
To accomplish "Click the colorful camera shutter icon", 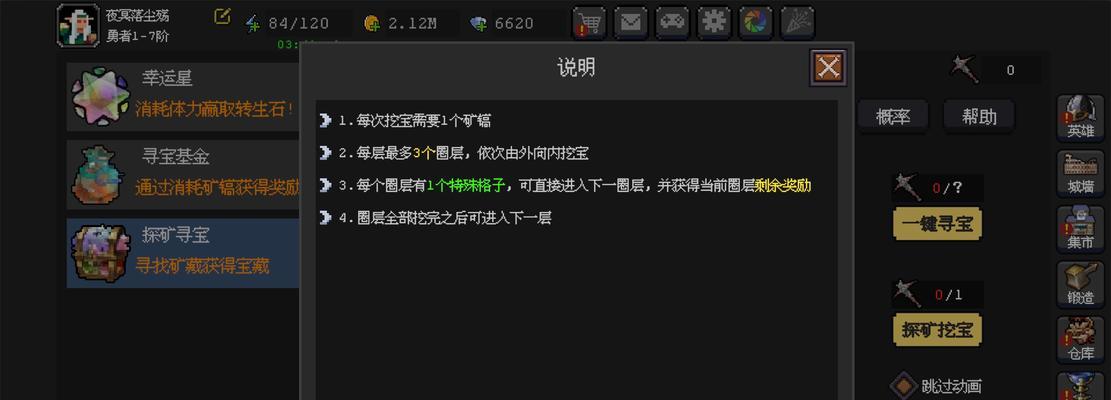I will [756, 23].
